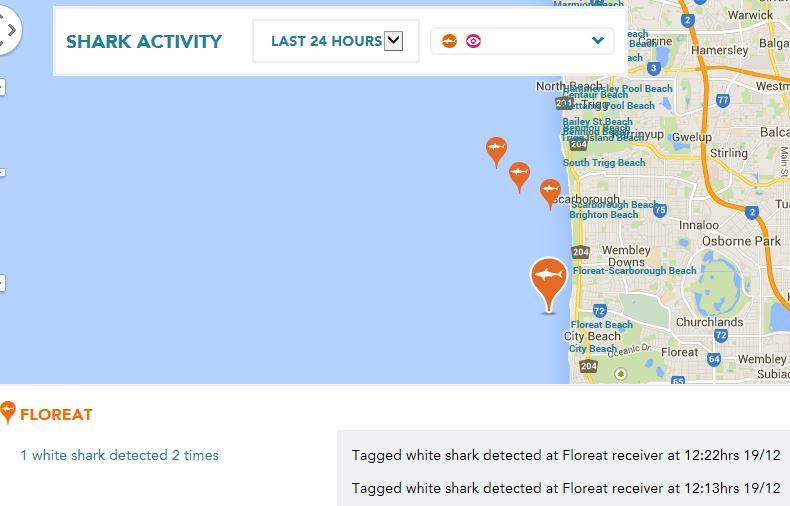The image size is (790, 506).
Task: Click the Shark Activity heading
Action: [x=144, y=42]
